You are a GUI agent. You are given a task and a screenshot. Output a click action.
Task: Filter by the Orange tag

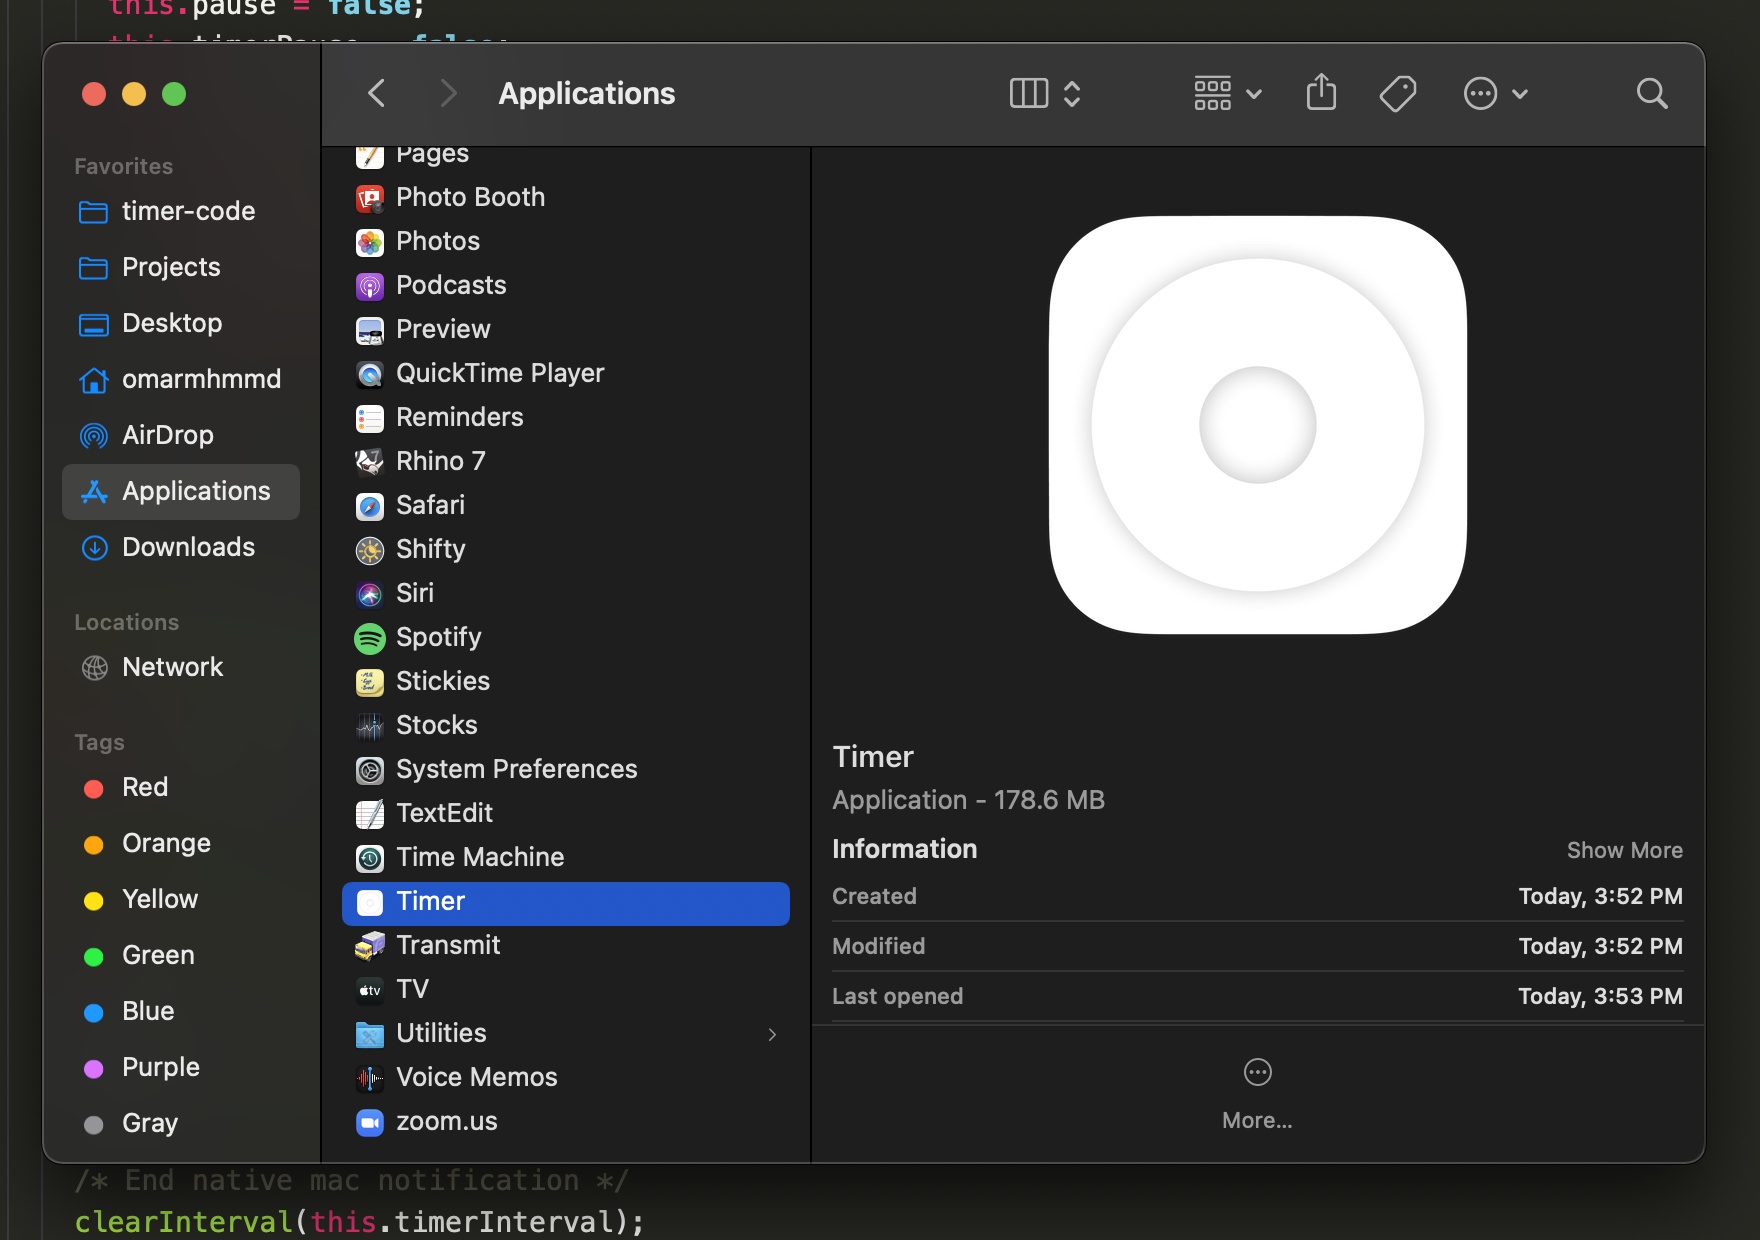(x=181, y=843)
